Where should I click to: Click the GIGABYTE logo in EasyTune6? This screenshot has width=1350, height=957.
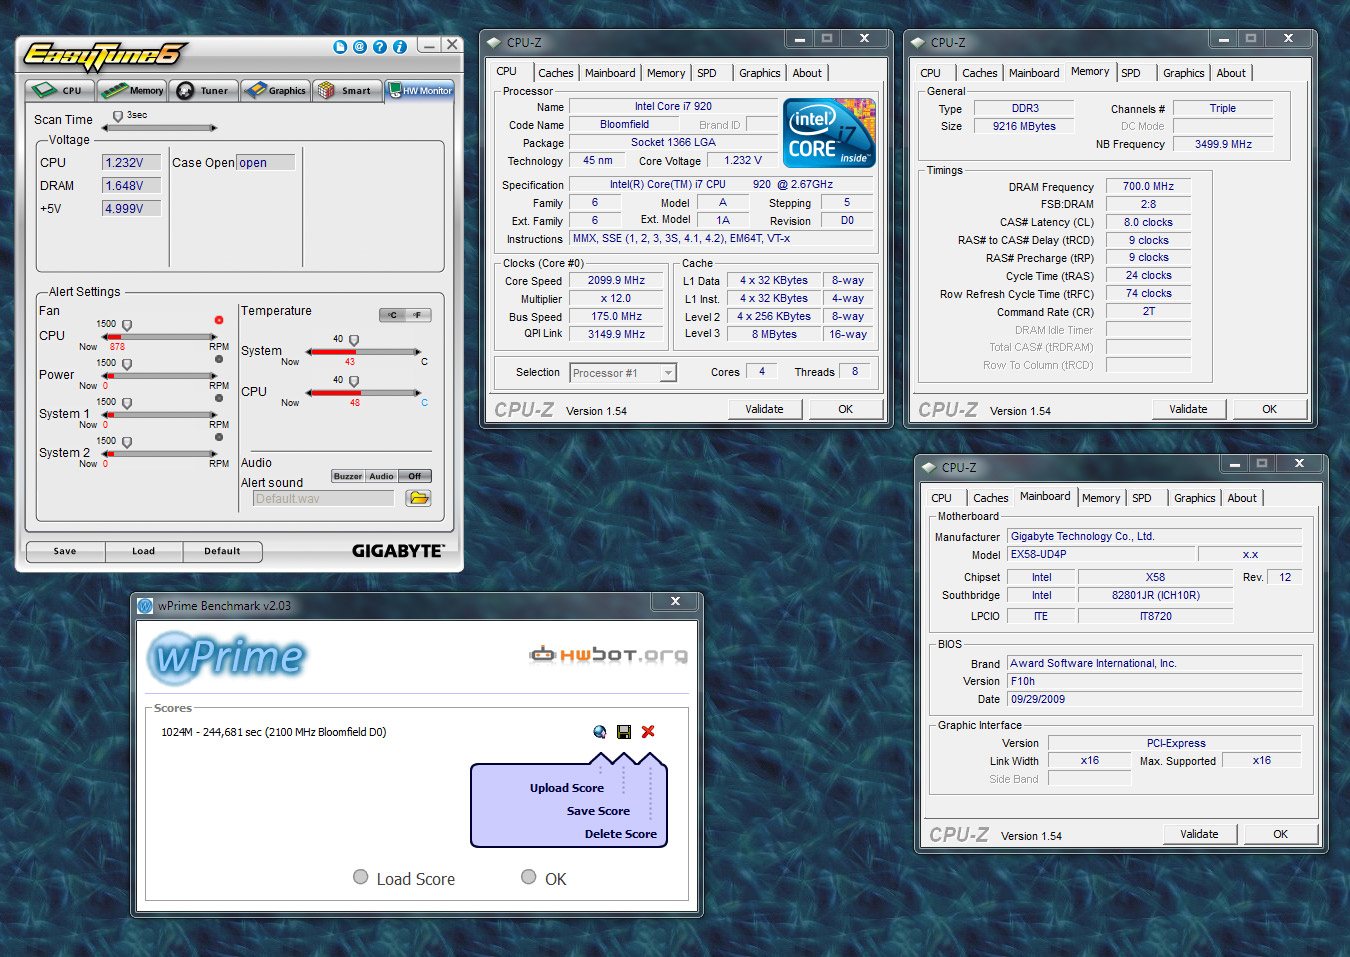397,551
